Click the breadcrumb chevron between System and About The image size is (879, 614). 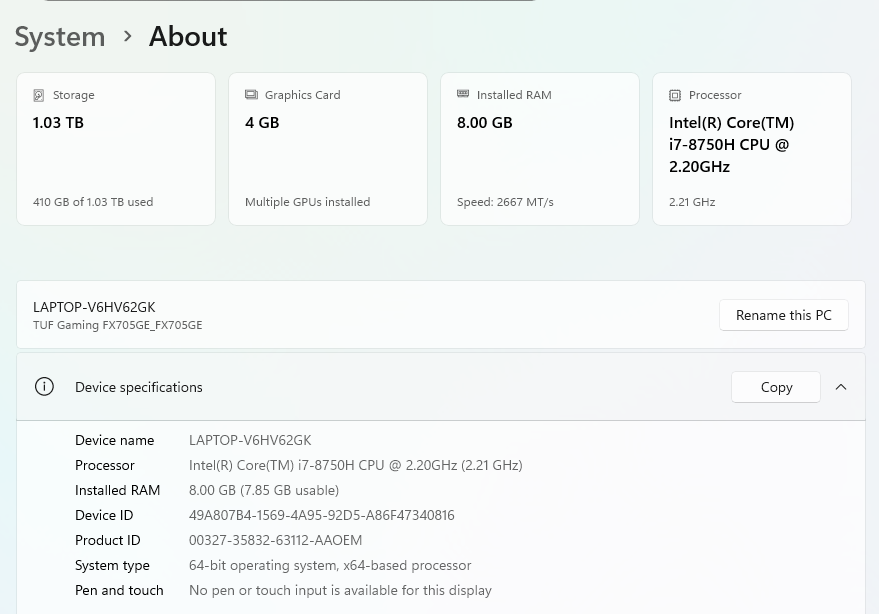point(128,36)
